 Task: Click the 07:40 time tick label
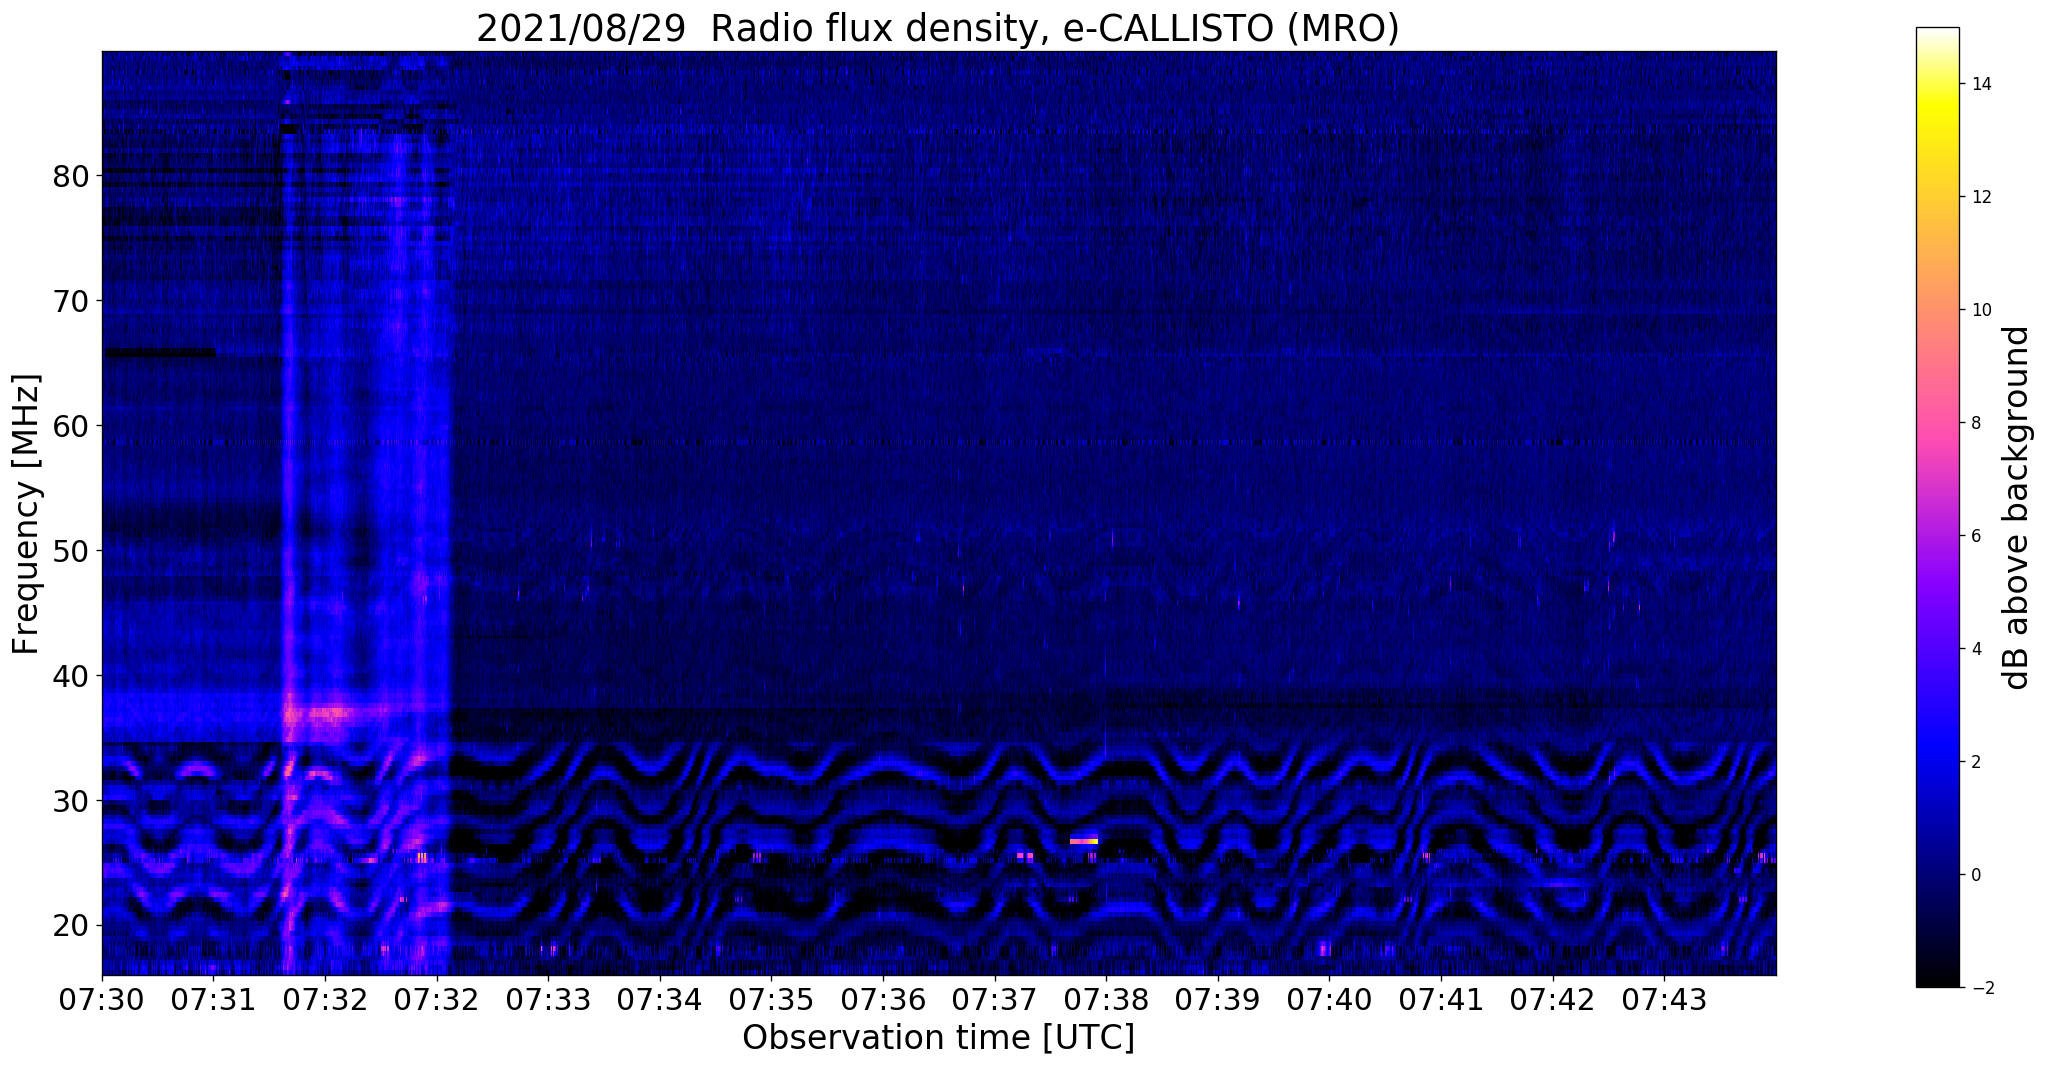[x=1329, y=1000]
